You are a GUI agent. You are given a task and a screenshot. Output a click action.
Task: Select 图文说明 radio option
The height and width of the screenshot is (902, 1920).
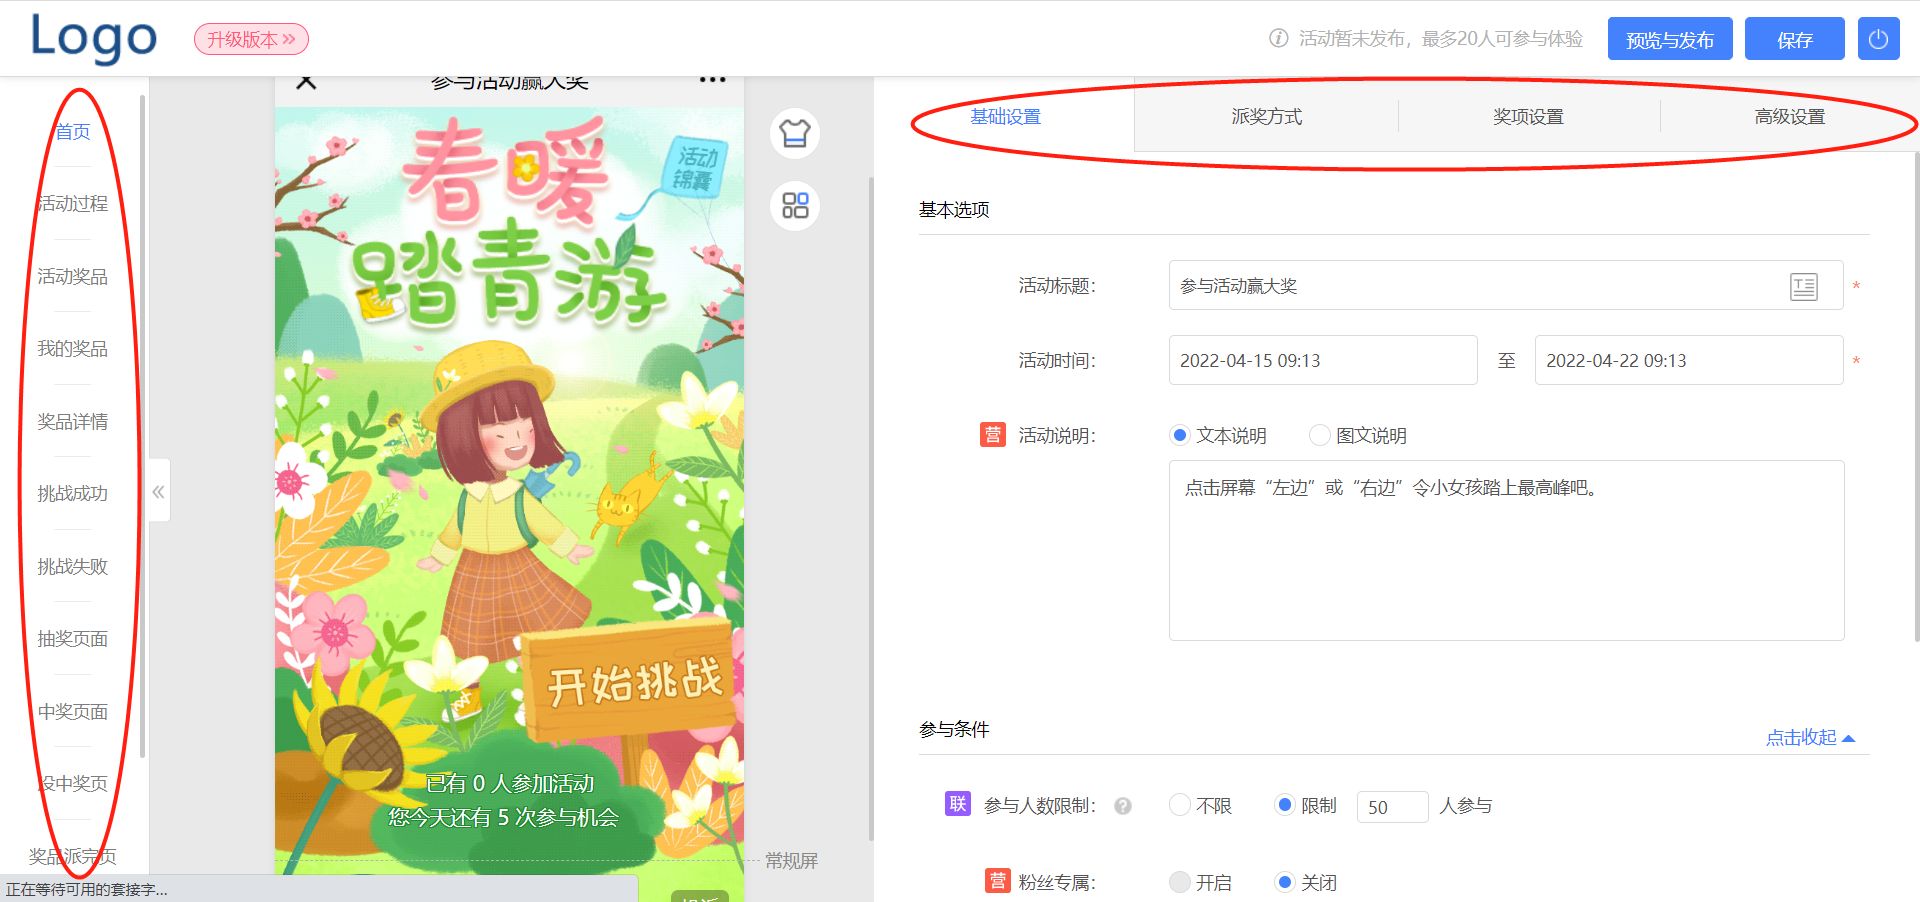(1358, 436)
